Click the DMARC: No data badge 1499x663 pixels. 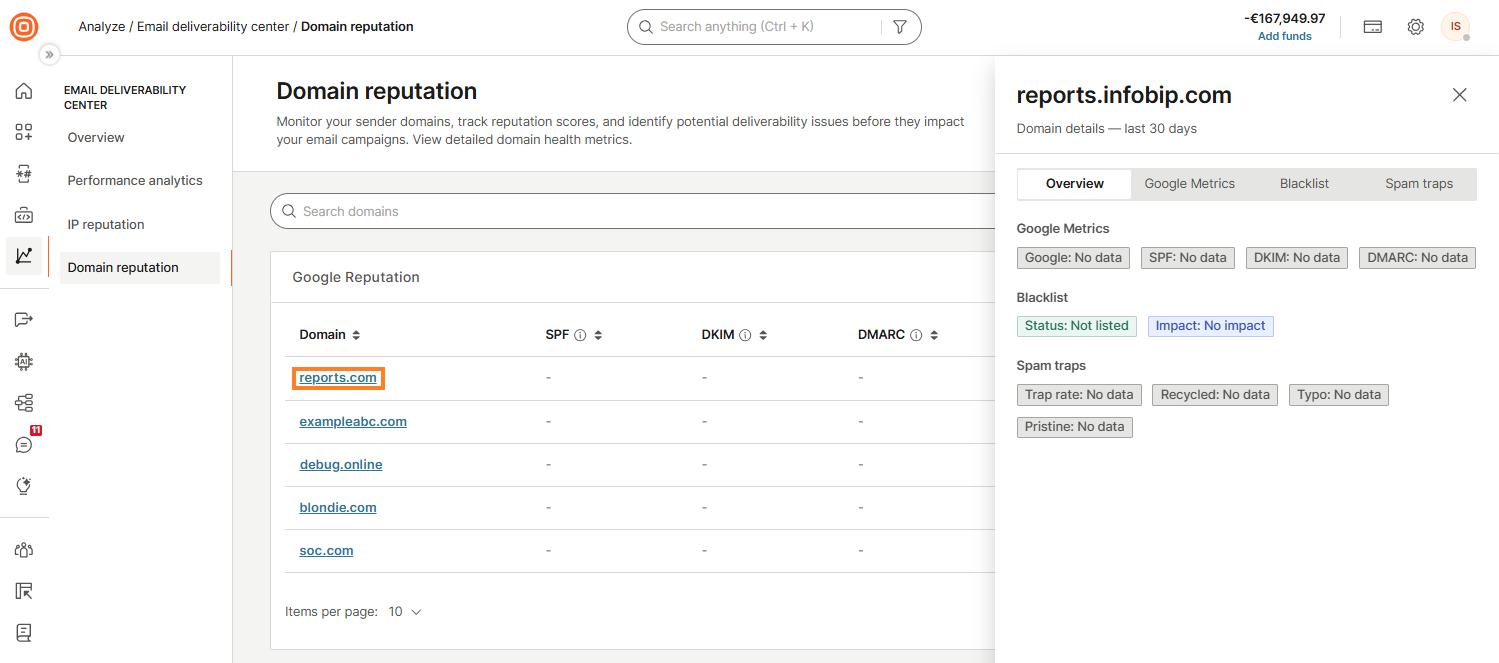(x=1417, y=258)
